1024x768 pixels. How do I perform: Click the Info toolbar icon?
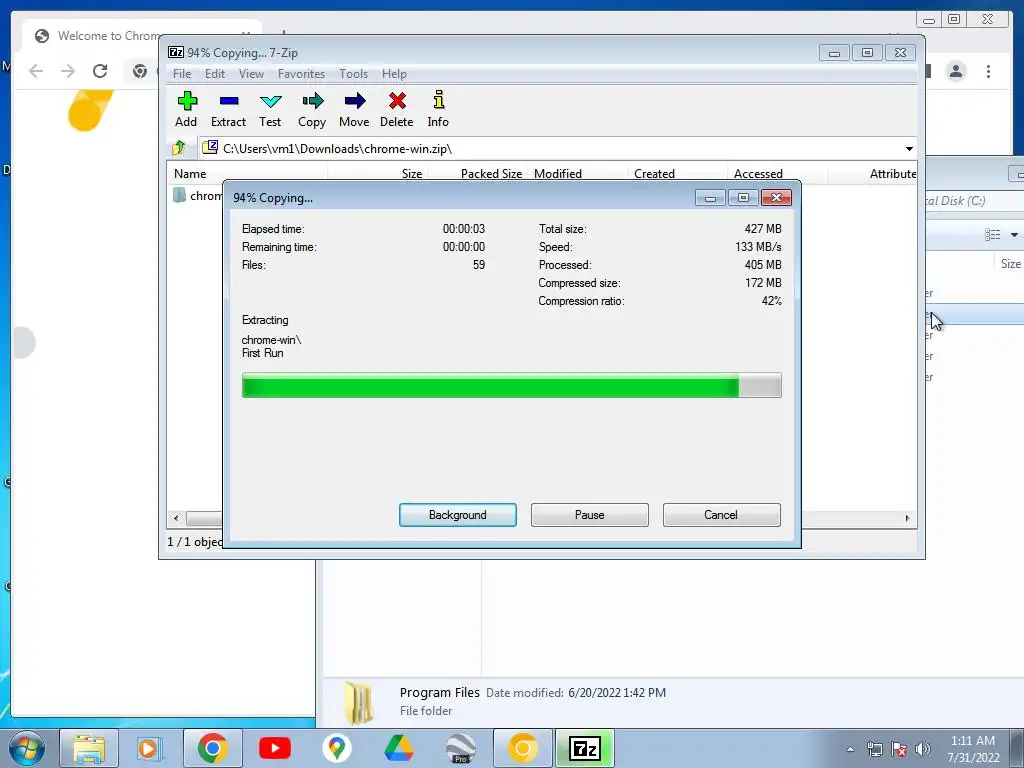(x=438, y=109)
